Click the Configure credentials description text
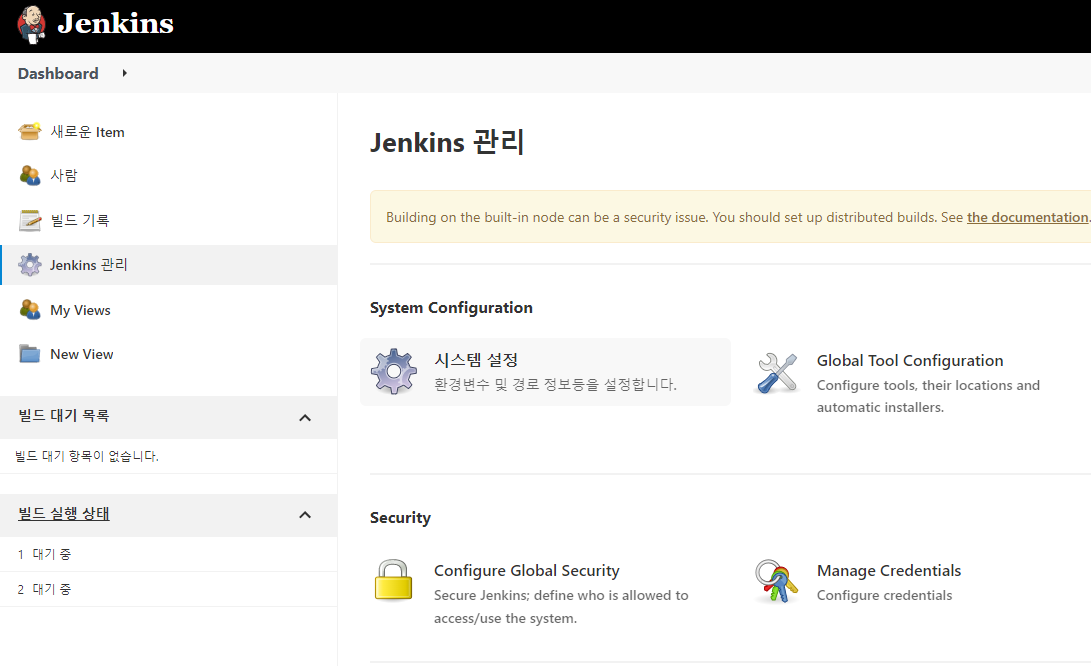The image size is (1091, 666). click(884, 595)
